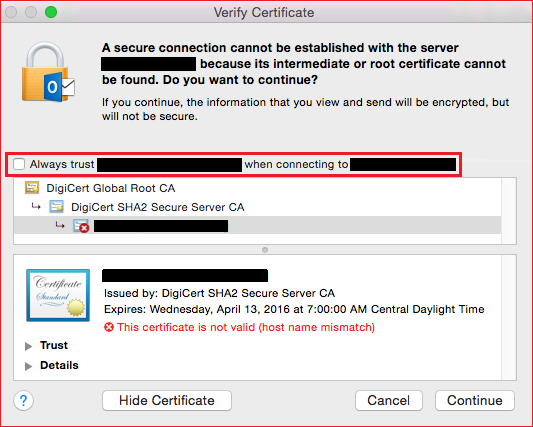This screenshot has height=427, width=533.
Task: Click the red error icon beside not valid message
Action: (109, 327)
